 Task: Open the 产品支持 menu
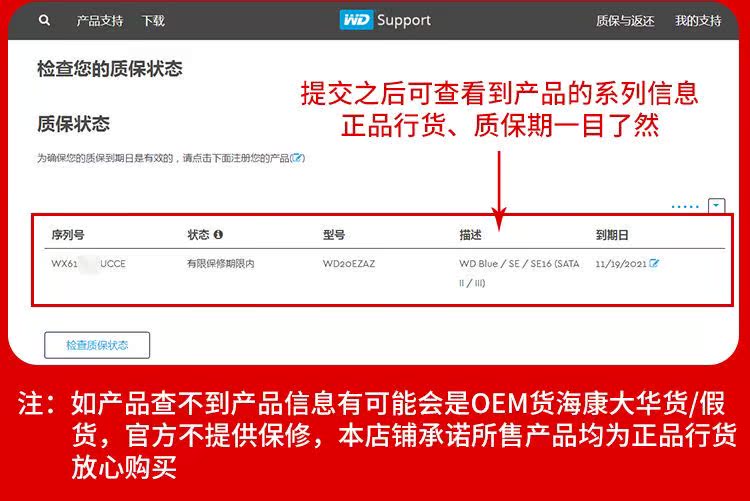pos(99,21)
